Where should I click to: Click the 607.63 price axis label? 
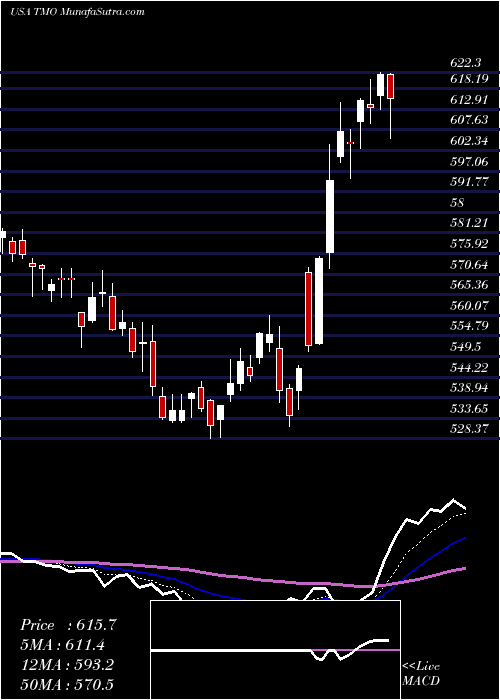469,121
